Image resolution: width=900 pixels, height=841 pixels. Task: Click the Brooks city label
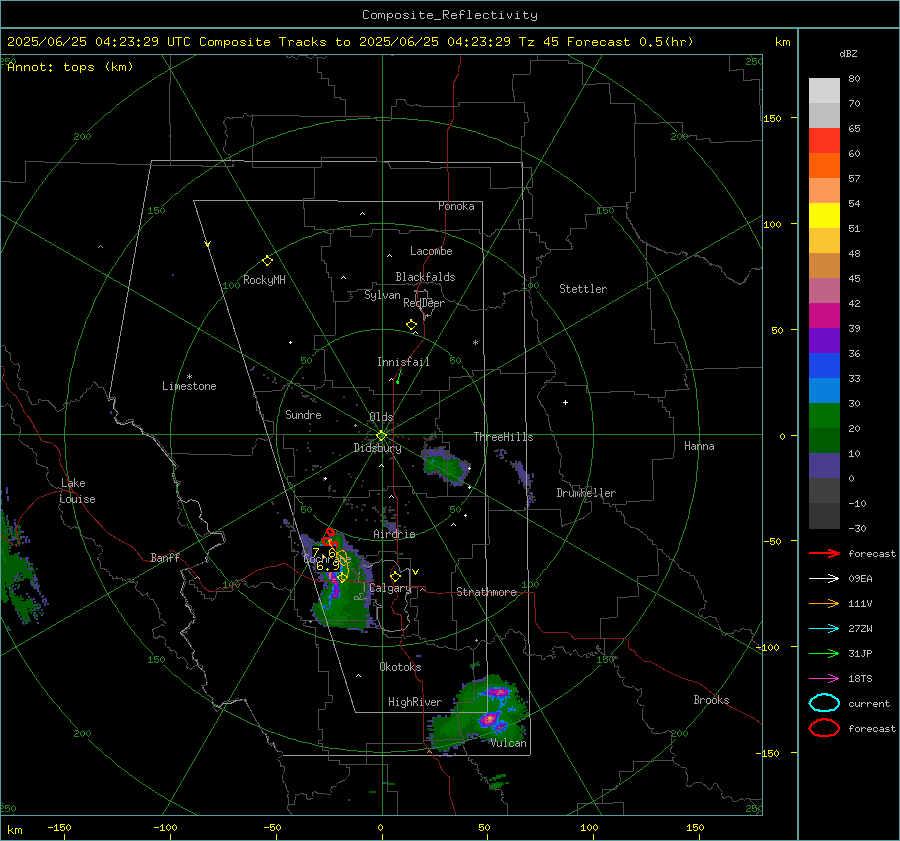(x=711, y=700)
